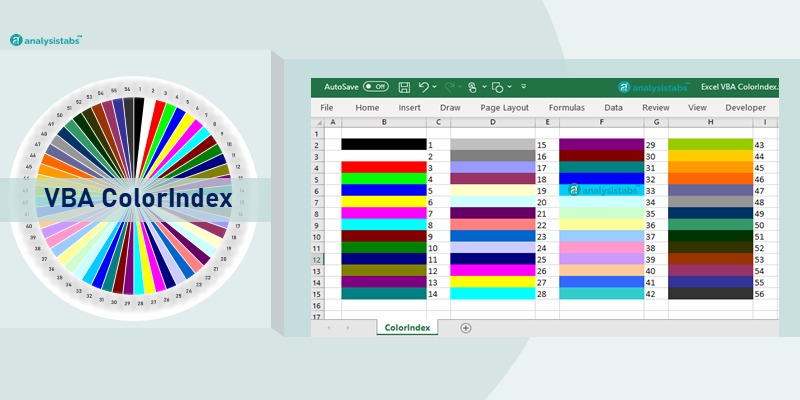Viewport: 800px width, 400px height.
Task: Expand the Touch/Mouse mode dropdown arrow
Action: [x=484, y=87]
